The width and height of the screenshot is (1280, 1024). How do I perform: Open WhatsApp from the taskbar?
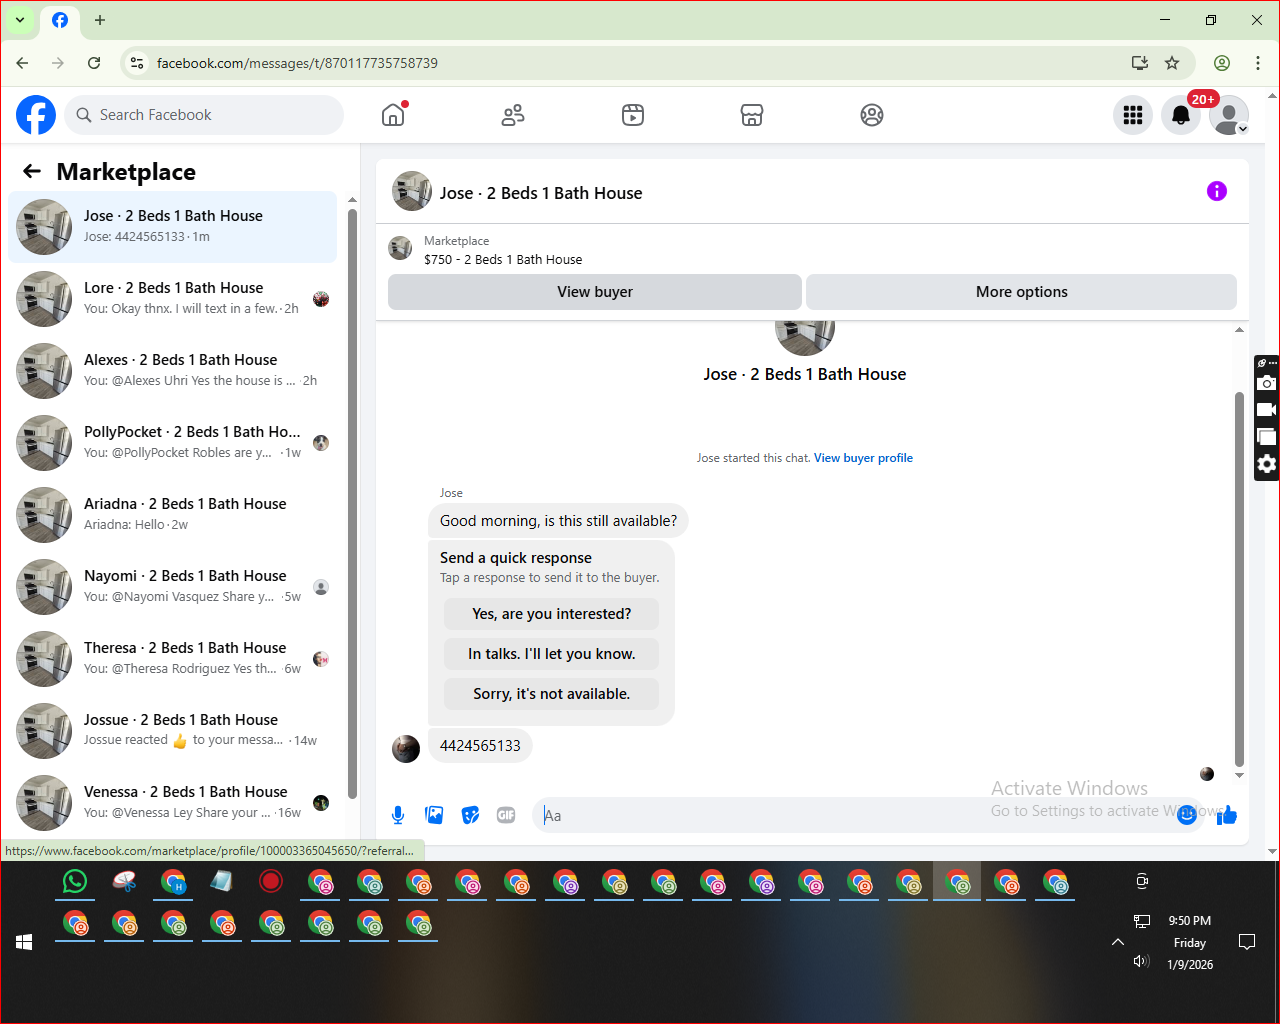click(75, 881)
